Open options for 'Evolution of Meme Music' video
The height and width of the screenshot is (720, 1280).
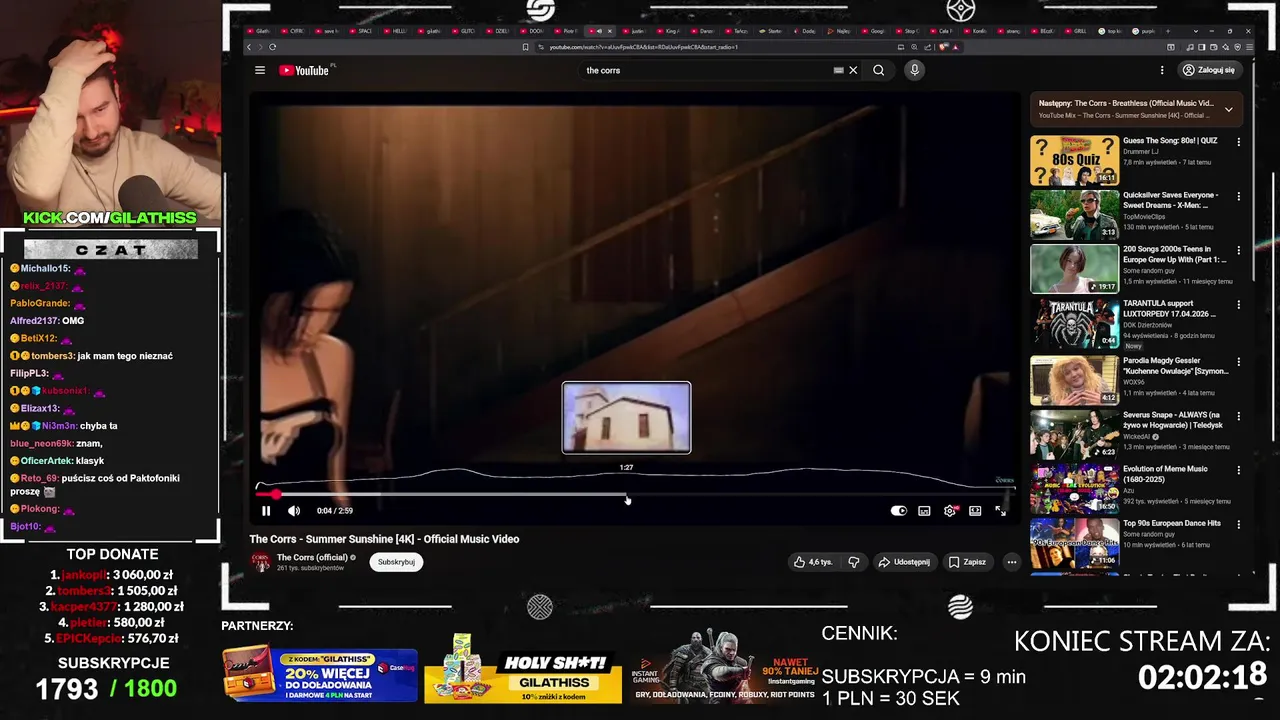(x=1238, y=469)
